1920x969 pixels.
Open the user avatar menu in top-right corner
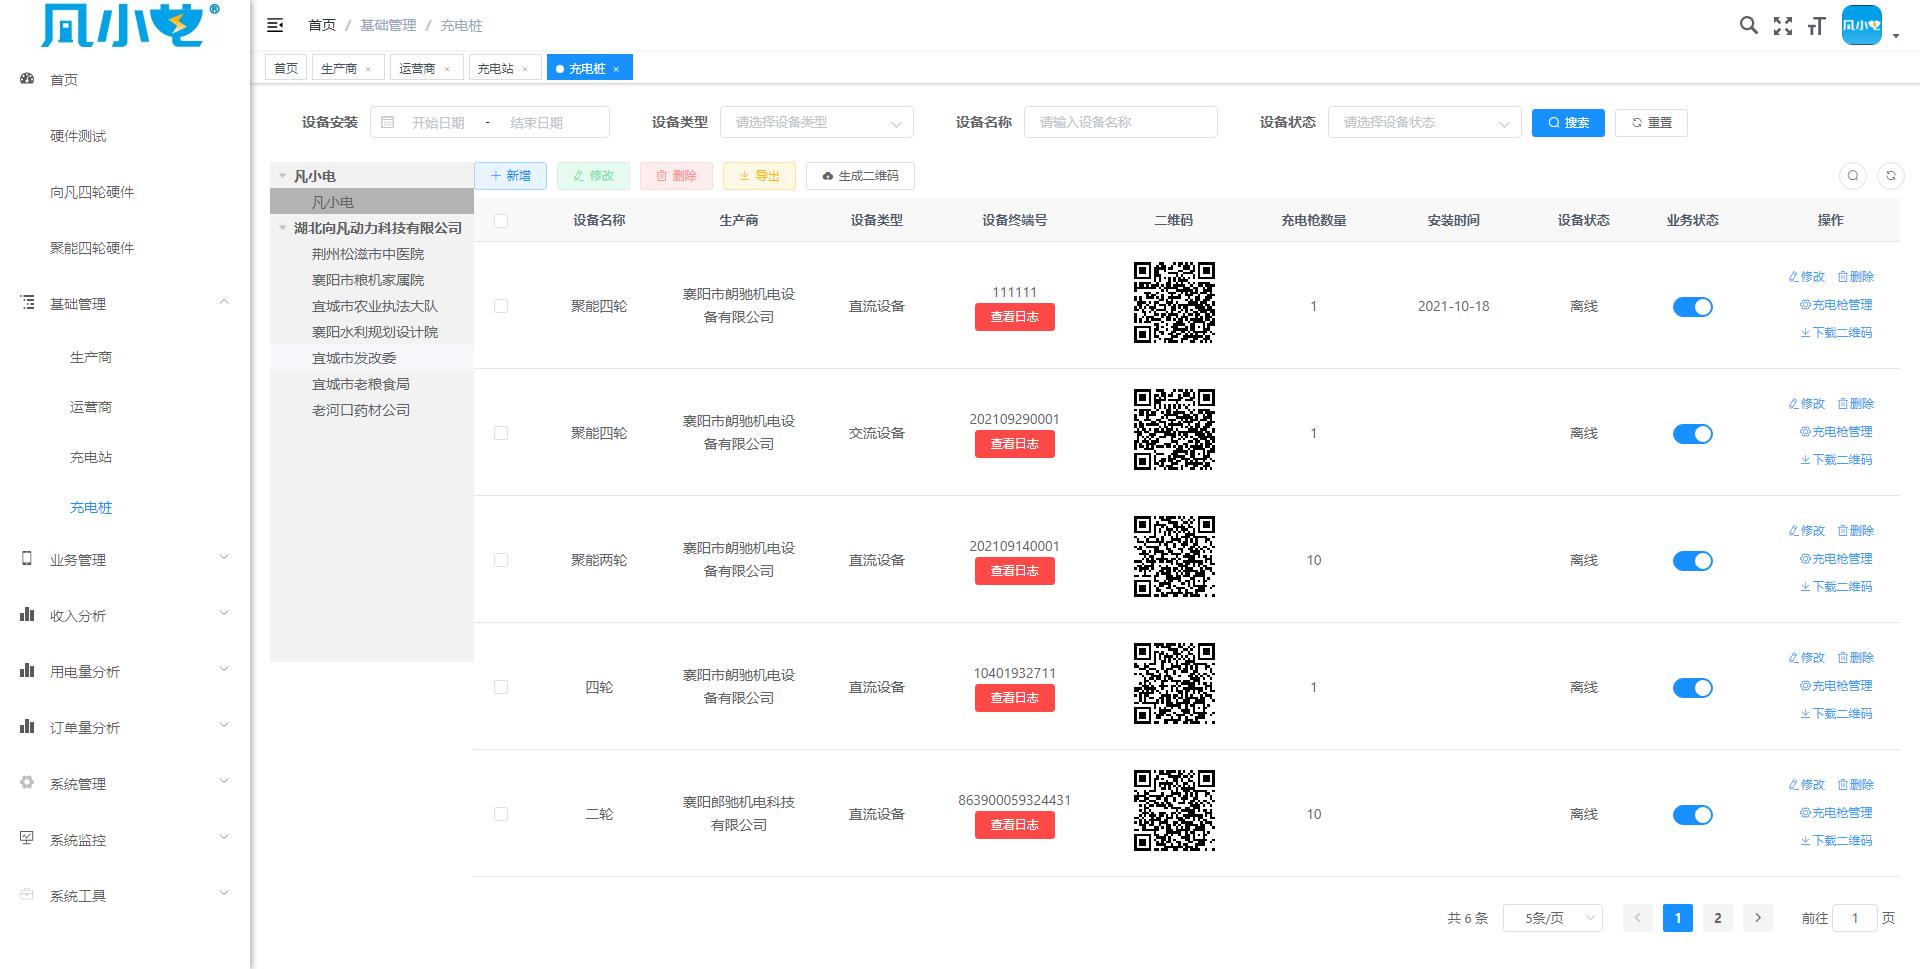click(x=1861, y=25)
